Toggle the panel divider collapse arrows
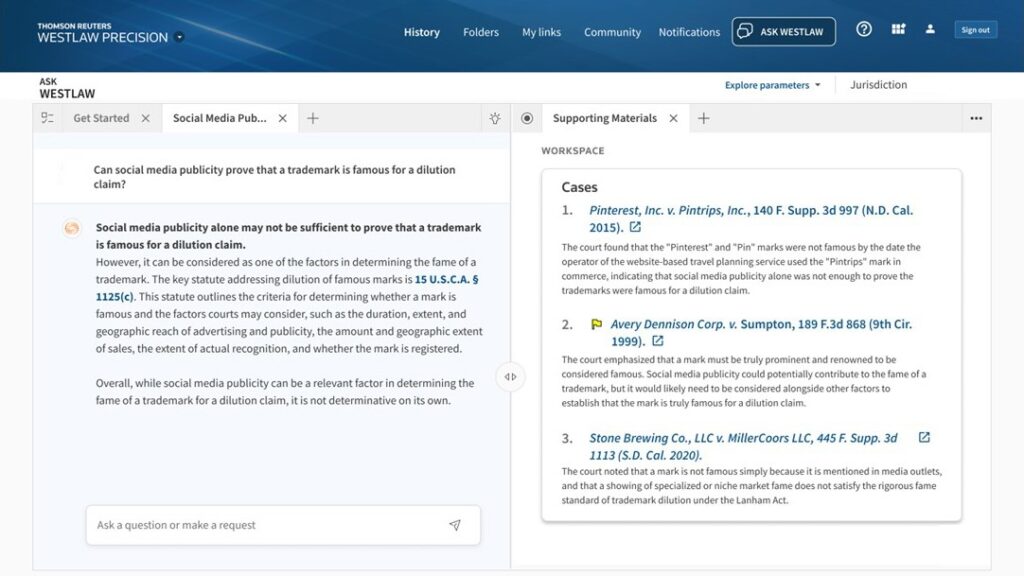The image size is (1024, 576). coord(510,376)
